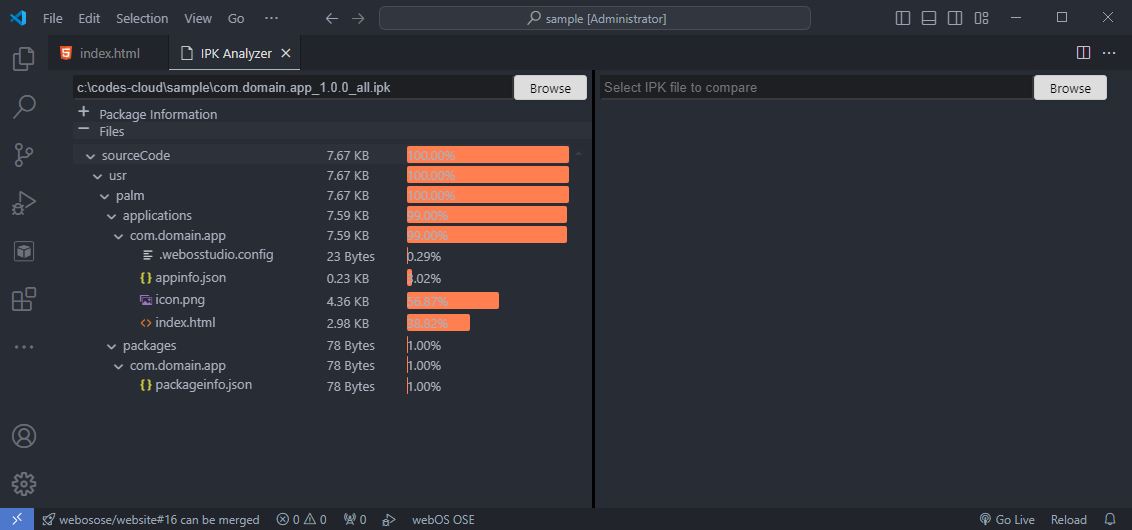The height and width of the screenshot is (530, 1132).
Task: Collapse the Files section
Action: (84, 129)
